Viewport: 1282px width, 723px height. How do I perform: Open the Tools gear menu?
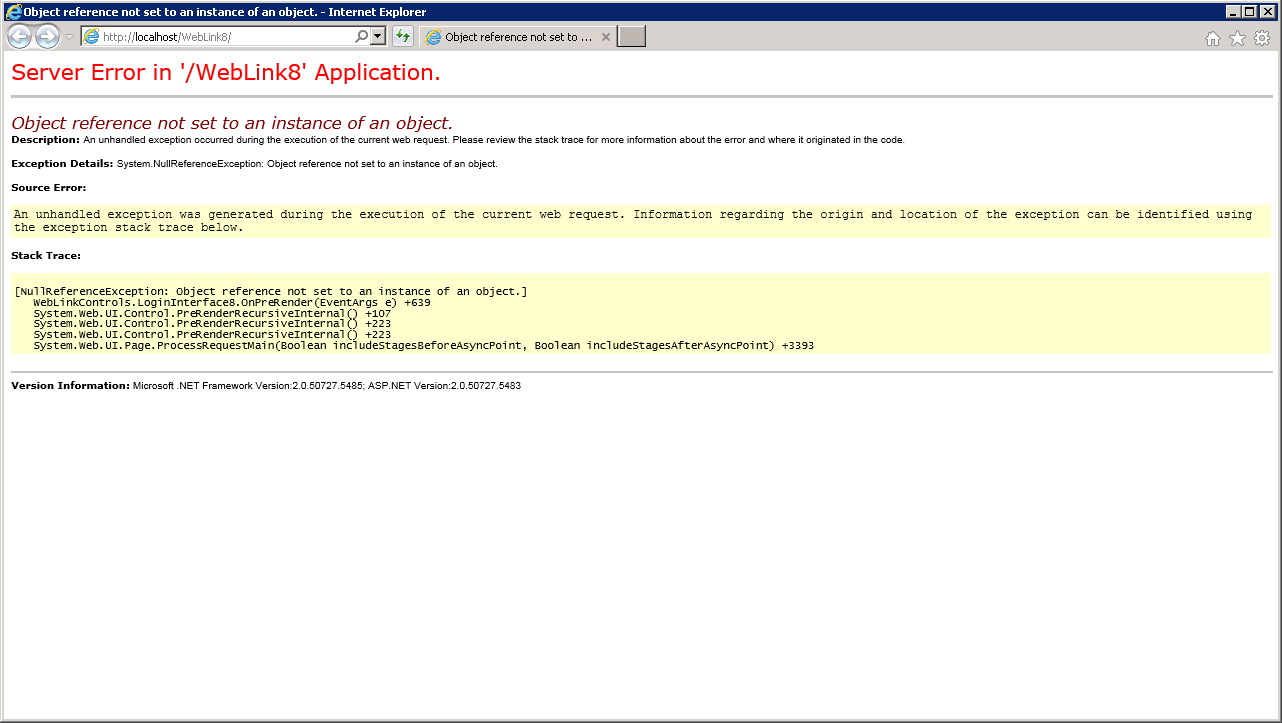[x=1262, y=38]
